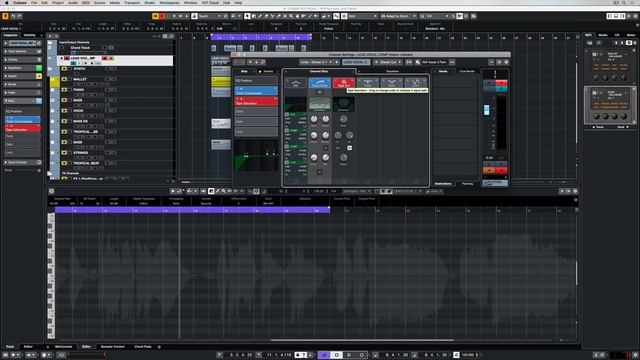Open the Apple menu
Image resolution: width=640 pixels, height=360 pixels.
click(x=7, y=2)
